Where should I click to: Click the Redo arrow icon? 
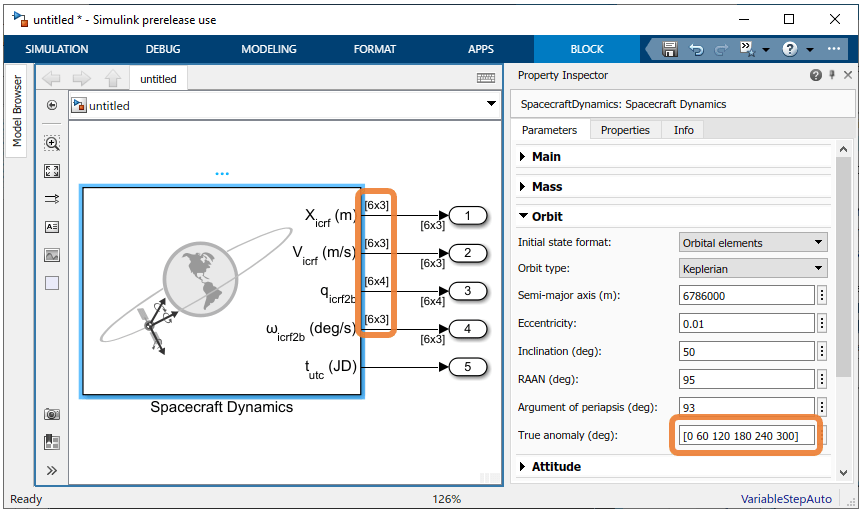tap(721, 50)
